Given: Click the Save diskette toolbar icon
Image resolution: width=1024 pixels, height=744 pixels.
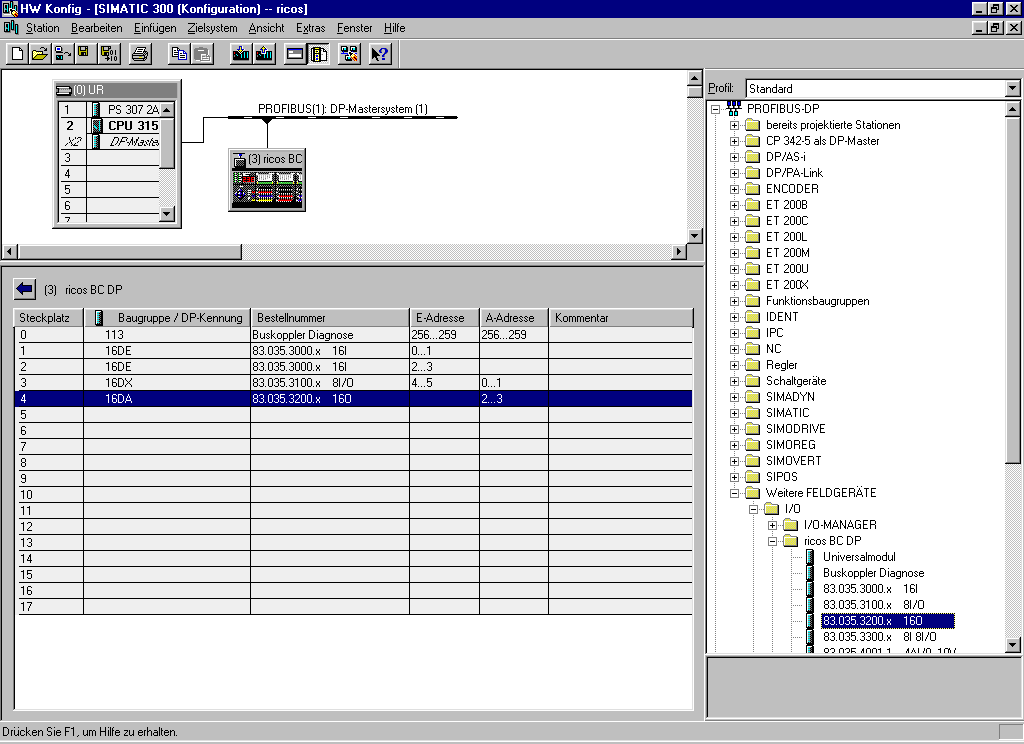Looking at the screenshot, I should click(x=84, y=54).
